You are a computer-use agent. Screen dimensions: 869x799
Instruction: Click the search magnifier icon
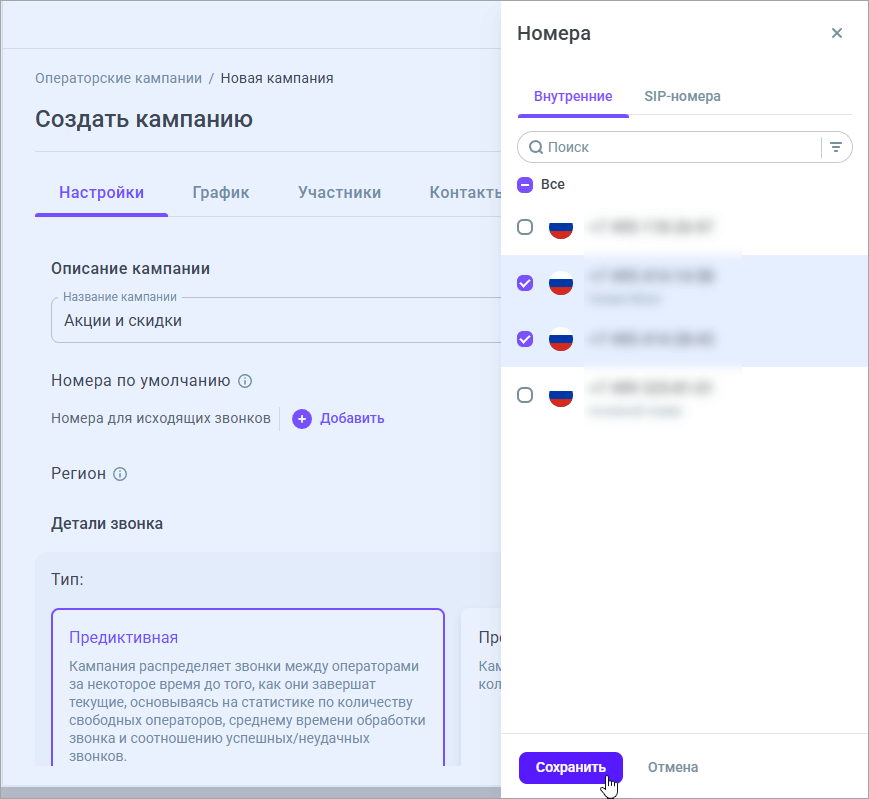[535, 147]
